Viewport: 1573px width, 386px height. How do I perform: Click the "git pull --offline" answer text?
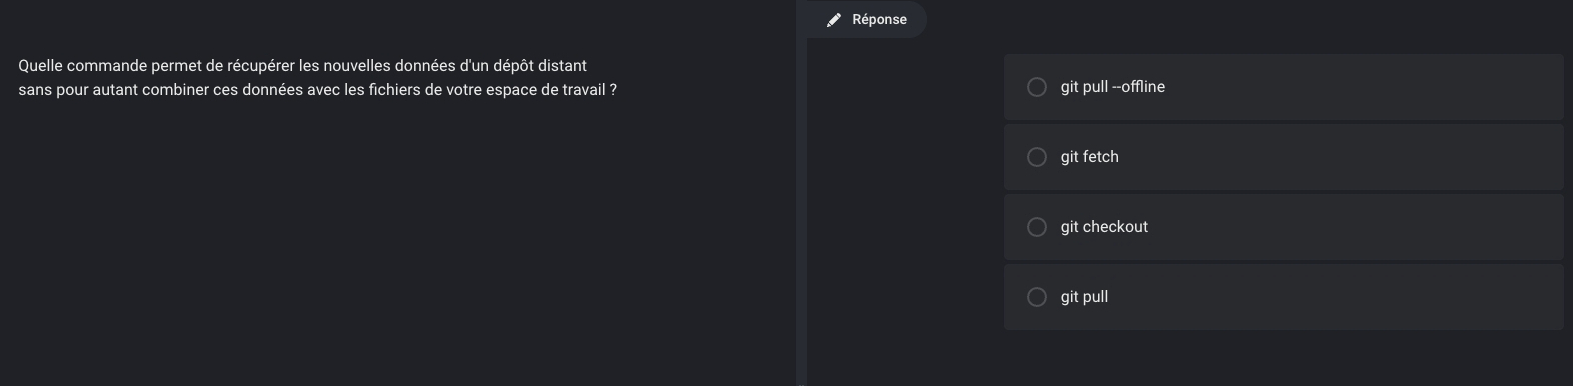pyautogui.click(x=1113, y=87)
